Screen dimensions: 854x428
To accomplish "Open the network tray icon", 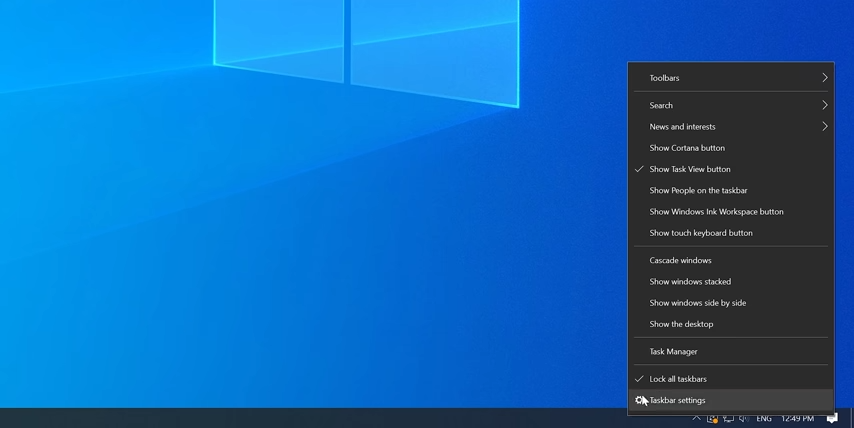I will [x=728, y=419].
